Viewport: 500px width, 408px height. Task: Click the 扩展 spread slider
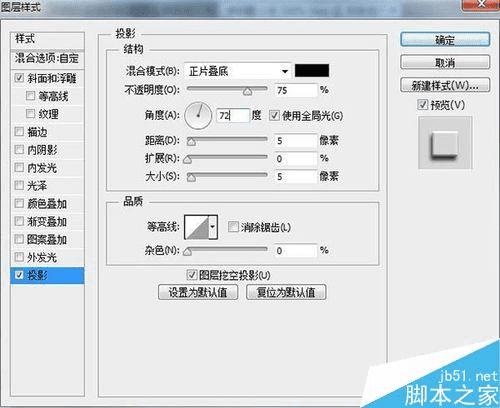click(227, 158)
